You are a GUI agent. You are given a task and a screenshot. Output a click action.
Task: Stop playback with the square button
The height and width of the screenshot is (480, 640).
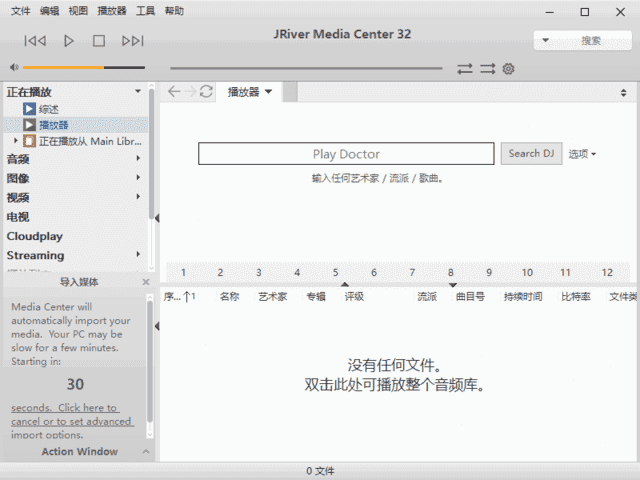point(99,41)
